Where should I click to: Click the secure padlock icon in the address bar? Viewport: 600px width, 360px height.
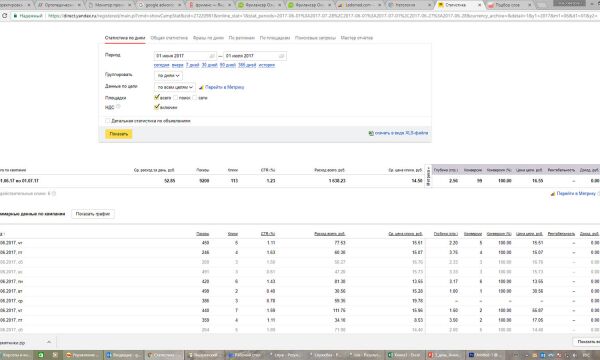pyautogui.click(x=15, y=16)
